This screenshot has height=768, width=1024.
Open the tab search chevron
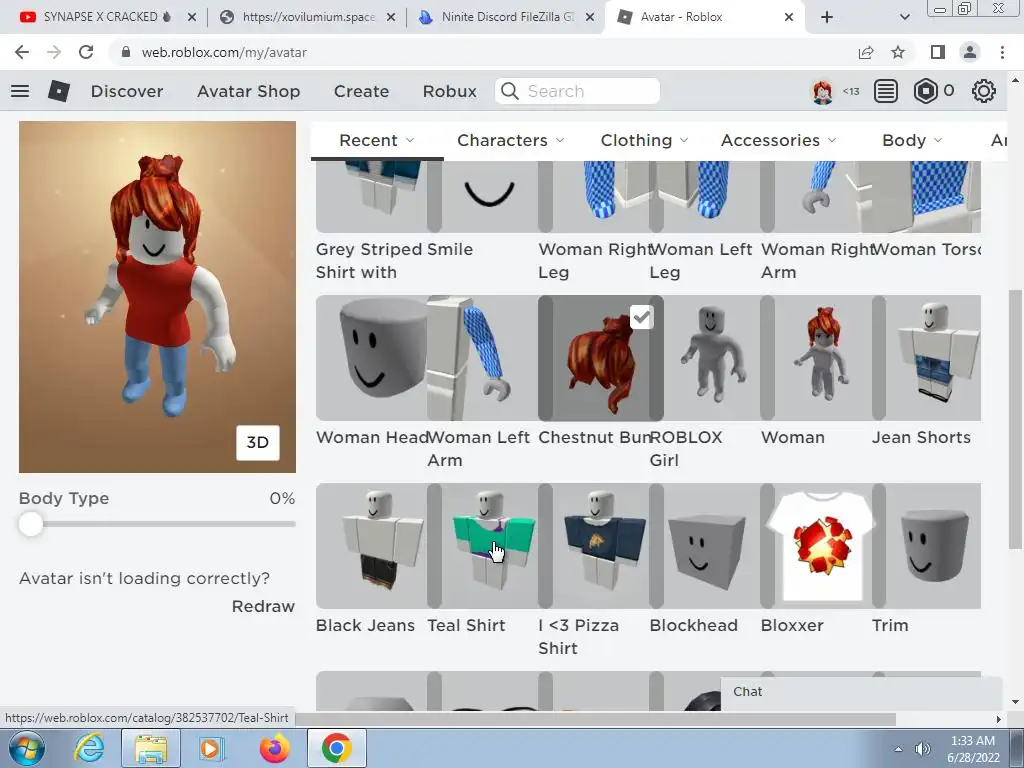click(x=904, y=17)
